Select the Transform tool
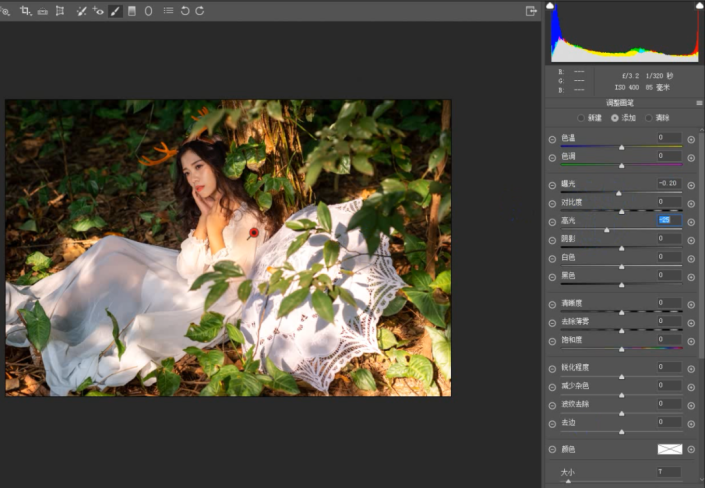705x488 pixels. (60, 10)
